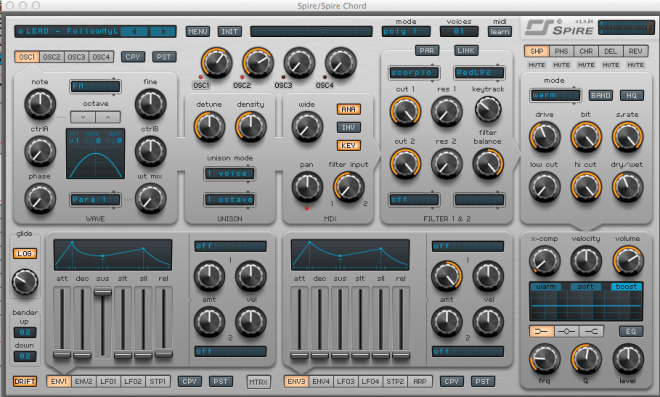Switch to the OSC3 tab
Screen dimensions: 660x397
[77, 57]
